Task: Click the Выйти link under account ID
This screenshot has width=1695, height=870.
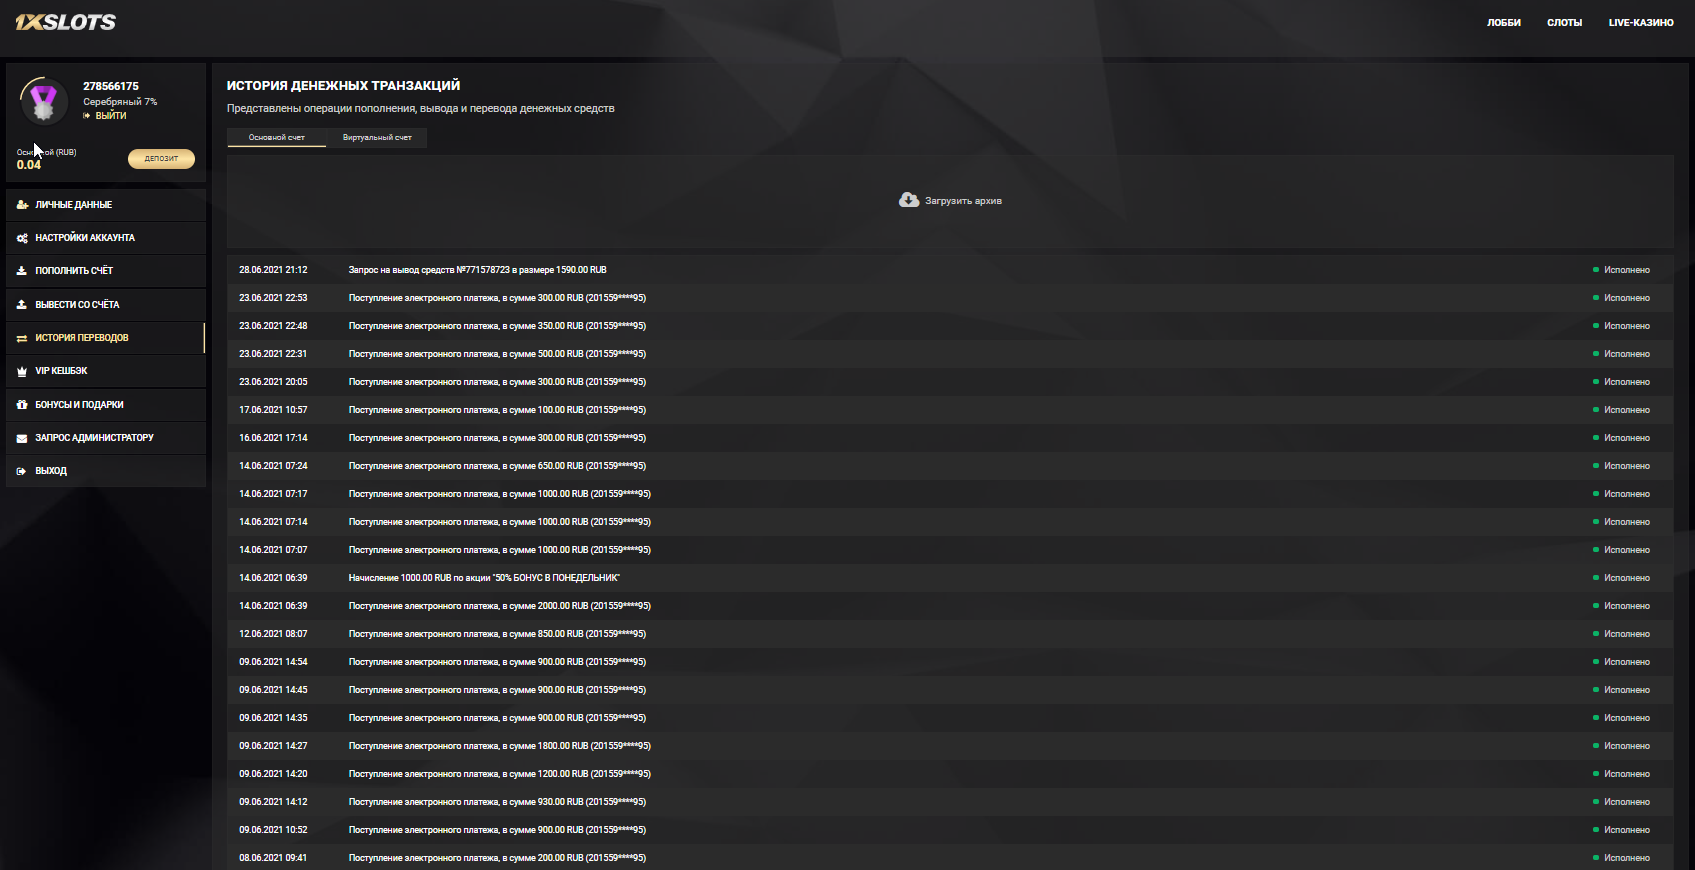Action: point(110,116)
